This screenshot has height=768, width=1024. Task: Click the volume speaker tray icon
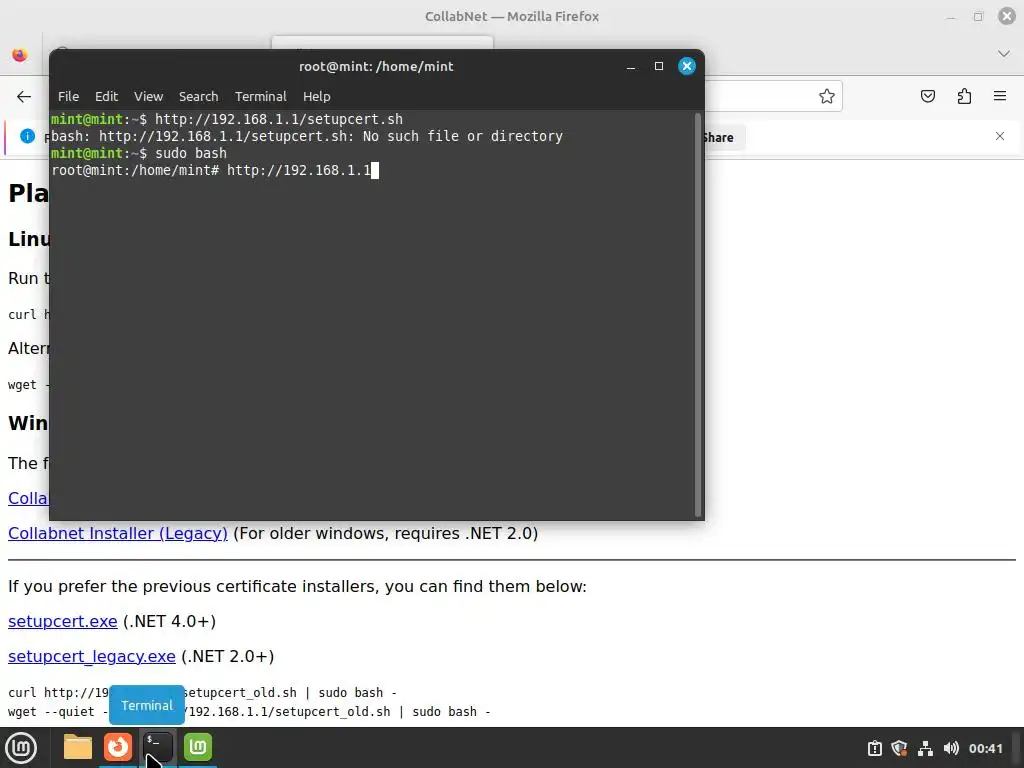[951, 748]
